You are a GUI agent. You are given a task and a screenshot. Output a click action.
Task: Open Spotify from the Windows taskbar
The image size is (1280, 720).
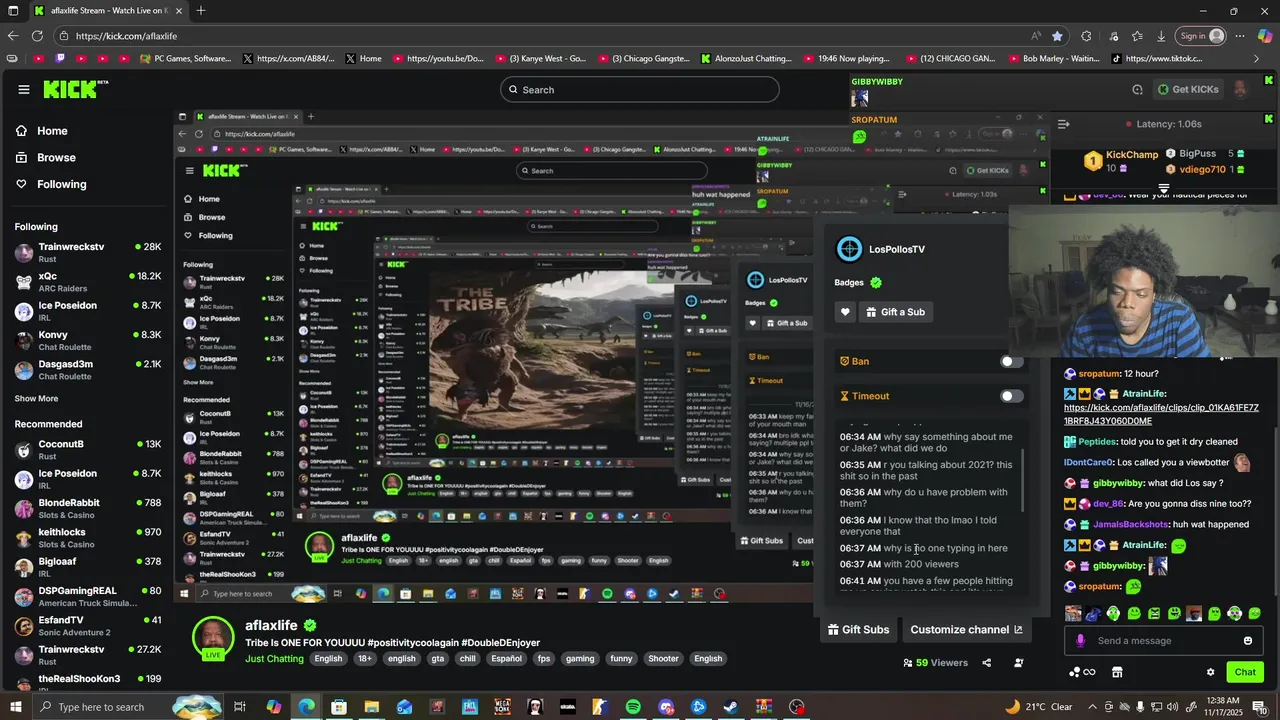click(x=633, y=707)
